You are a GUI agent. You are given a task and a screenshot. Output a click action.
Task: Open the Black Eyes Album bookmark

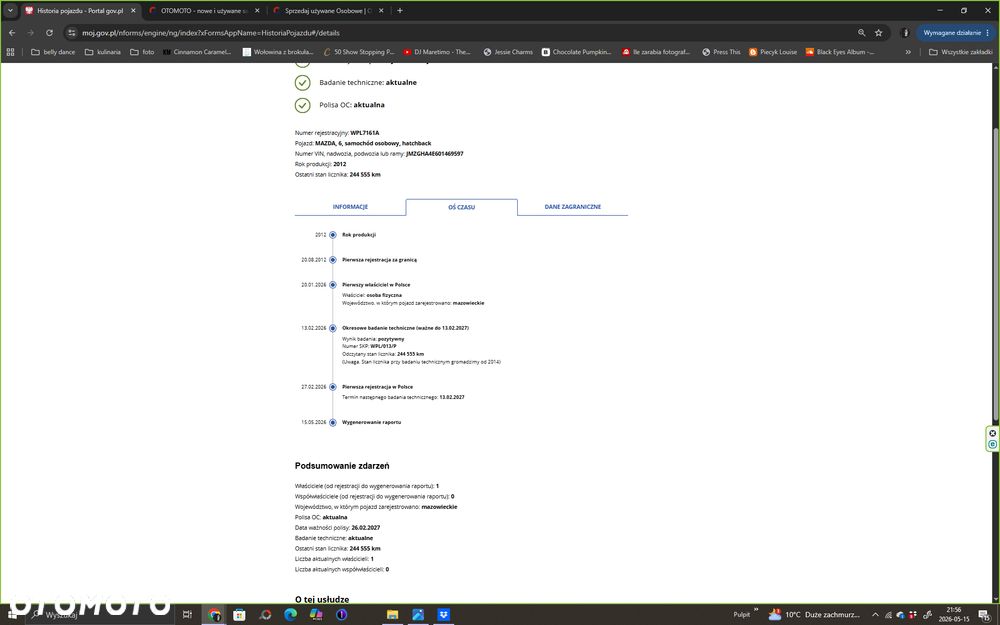[x=839, y=52]
